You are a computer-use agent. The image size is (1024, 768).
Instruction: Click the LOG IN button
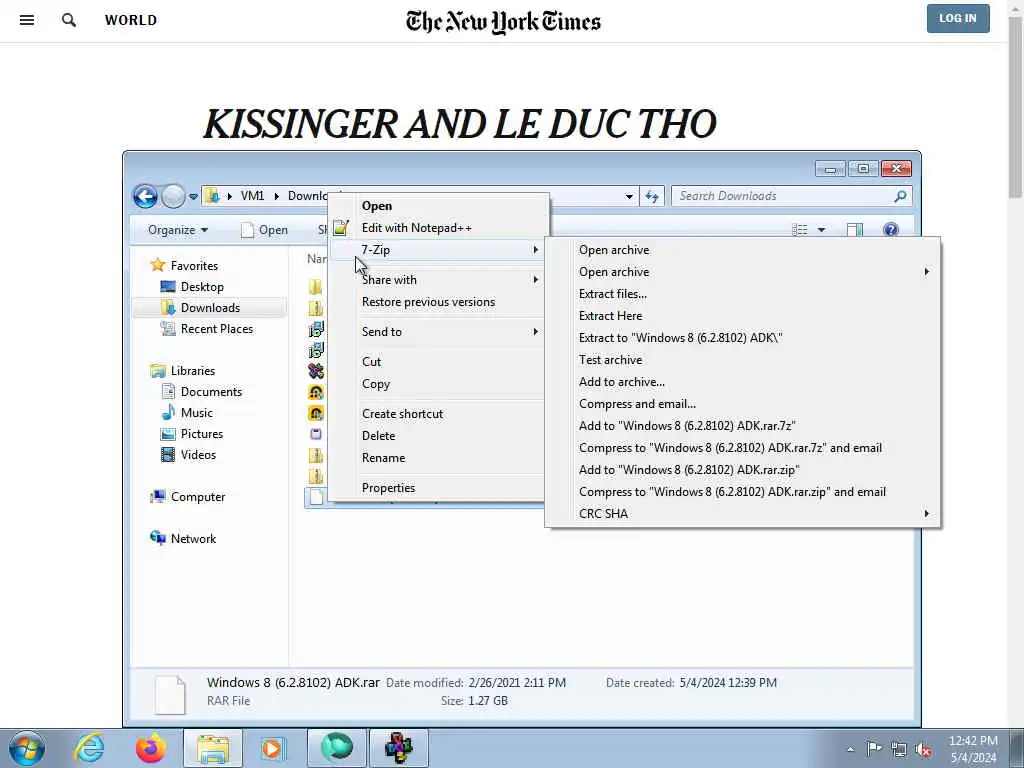pyautogui.click(x=957, y=18)
